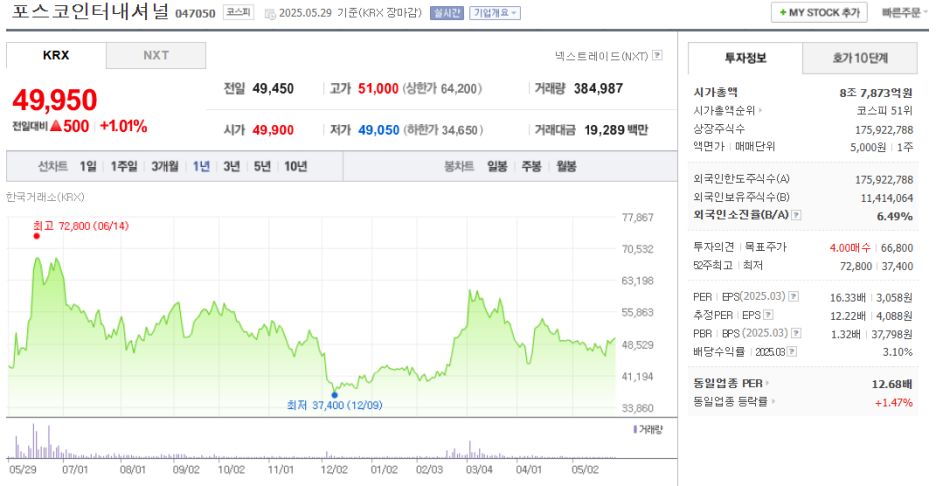Screen dimensions: 936x486
Task: Click the 거래량 value 384,987
Action: pos(598,88)
